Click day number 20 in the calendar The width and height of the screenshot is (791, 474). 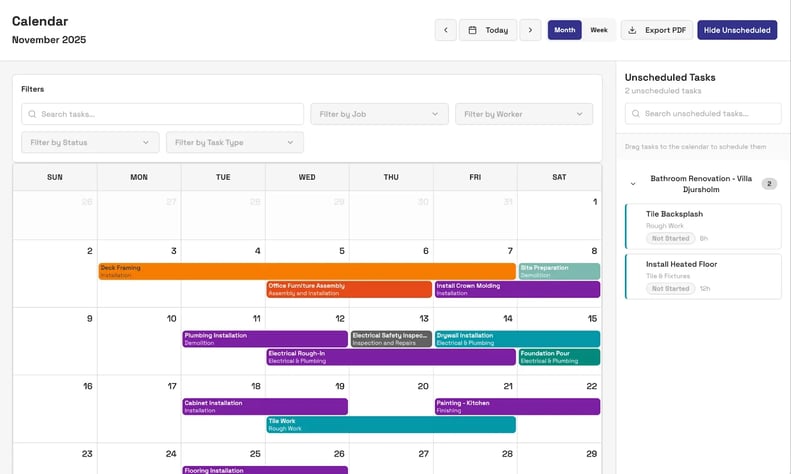(x=423, y=386)
